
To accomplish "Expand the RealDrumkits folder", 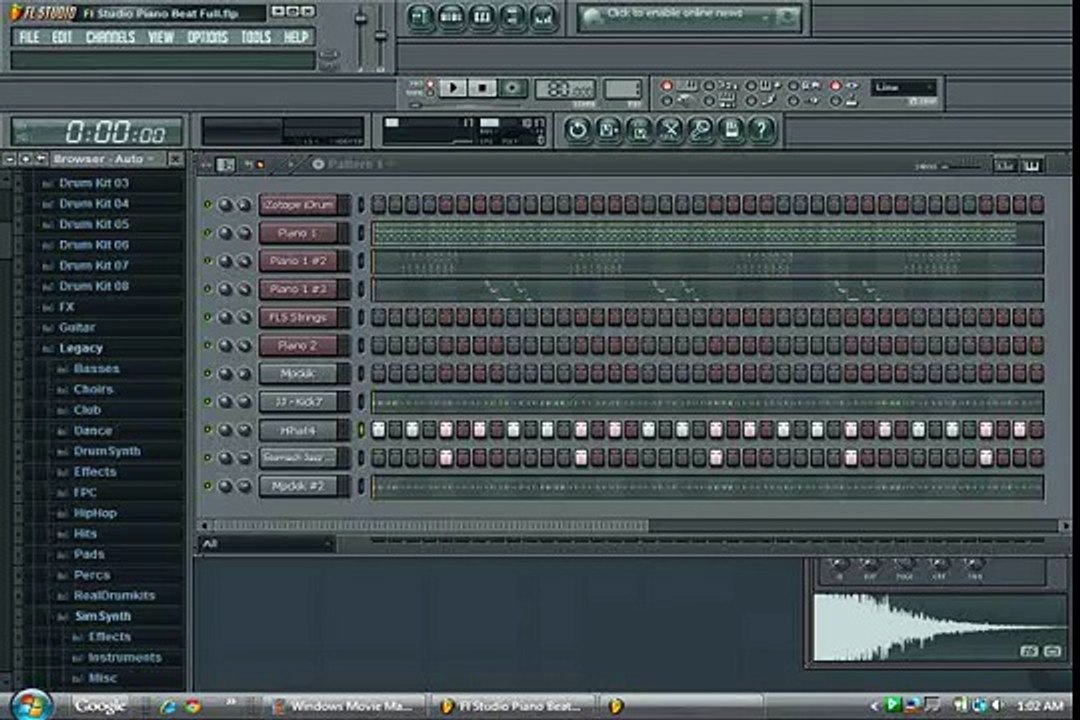I will [x=114, y=596].
